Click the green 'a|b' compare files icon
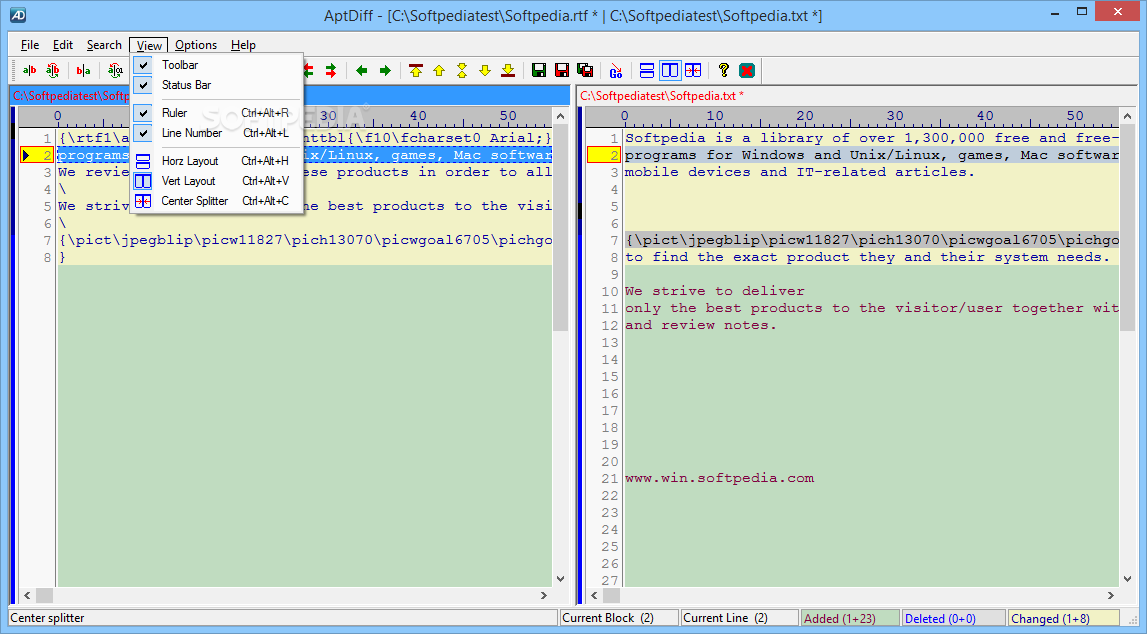1147x634 pixels. click(29, 70)
